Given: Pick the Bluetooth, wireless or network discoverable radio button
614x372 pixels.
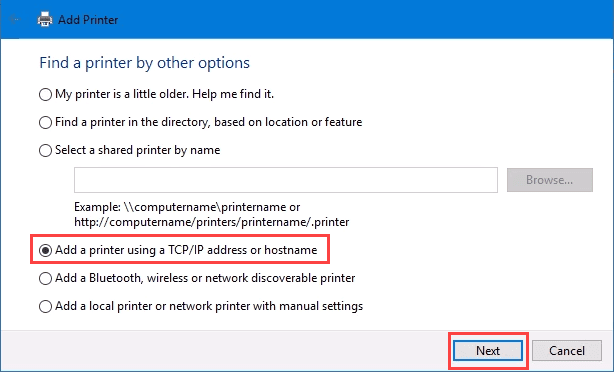Looking at the screenshot, I should (x=45, y=278).
